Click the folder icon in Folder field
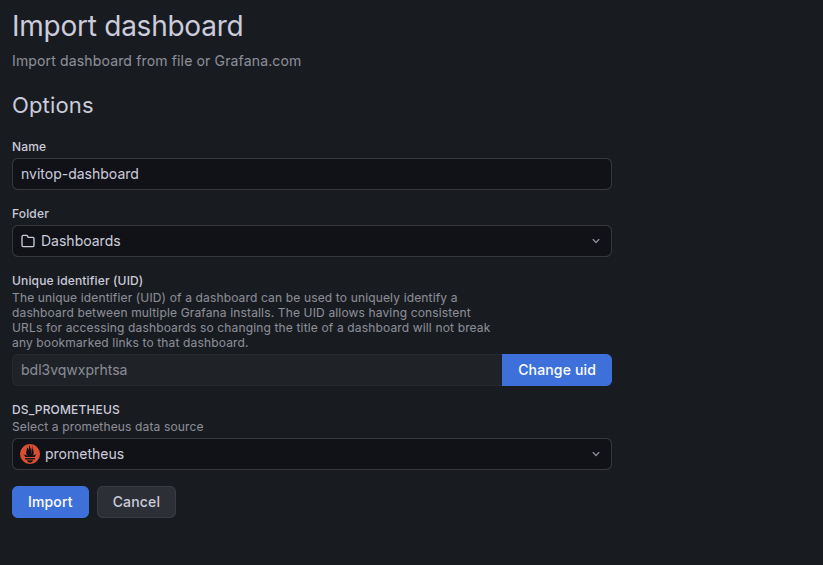The height and width of the screenshot is (565, 823). point(28,241)
